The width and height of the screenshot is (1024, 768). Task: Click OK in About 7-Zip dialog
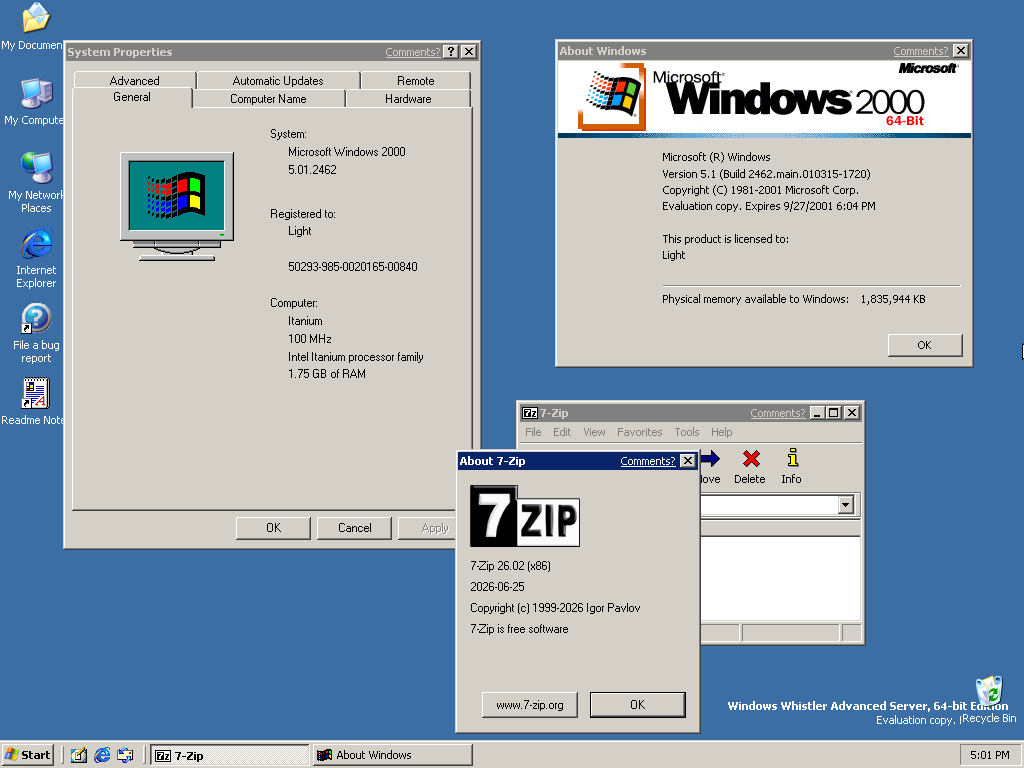pos(638,705)
